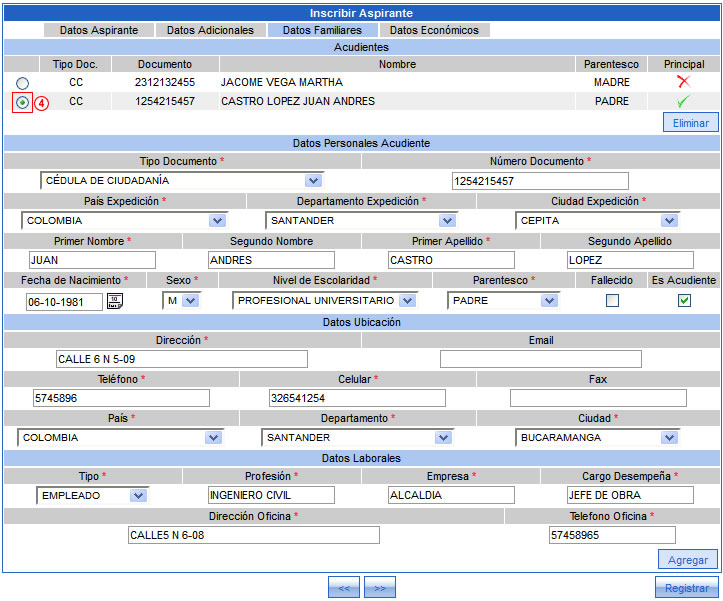The width and height of the screenshot is (723, 601).
Task: Click the name CASTRO LOPEZ JUAN ANDRES
Action: click(298, 101)
